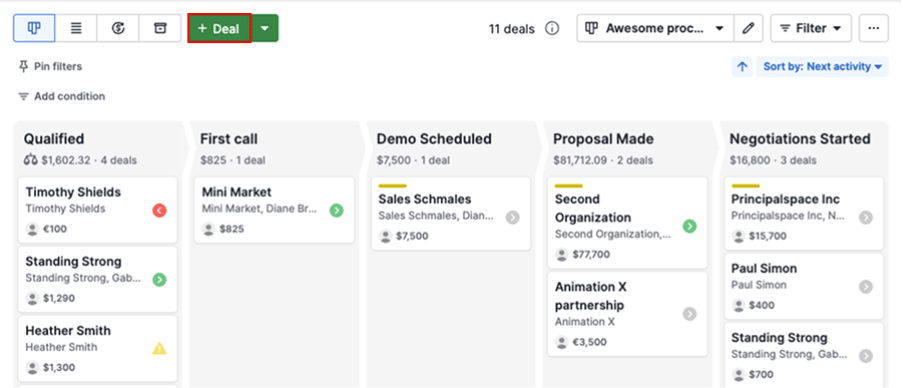Click the green activity icon on Second Organization
Screen dimensions: 903x388
tap(689, 226)
